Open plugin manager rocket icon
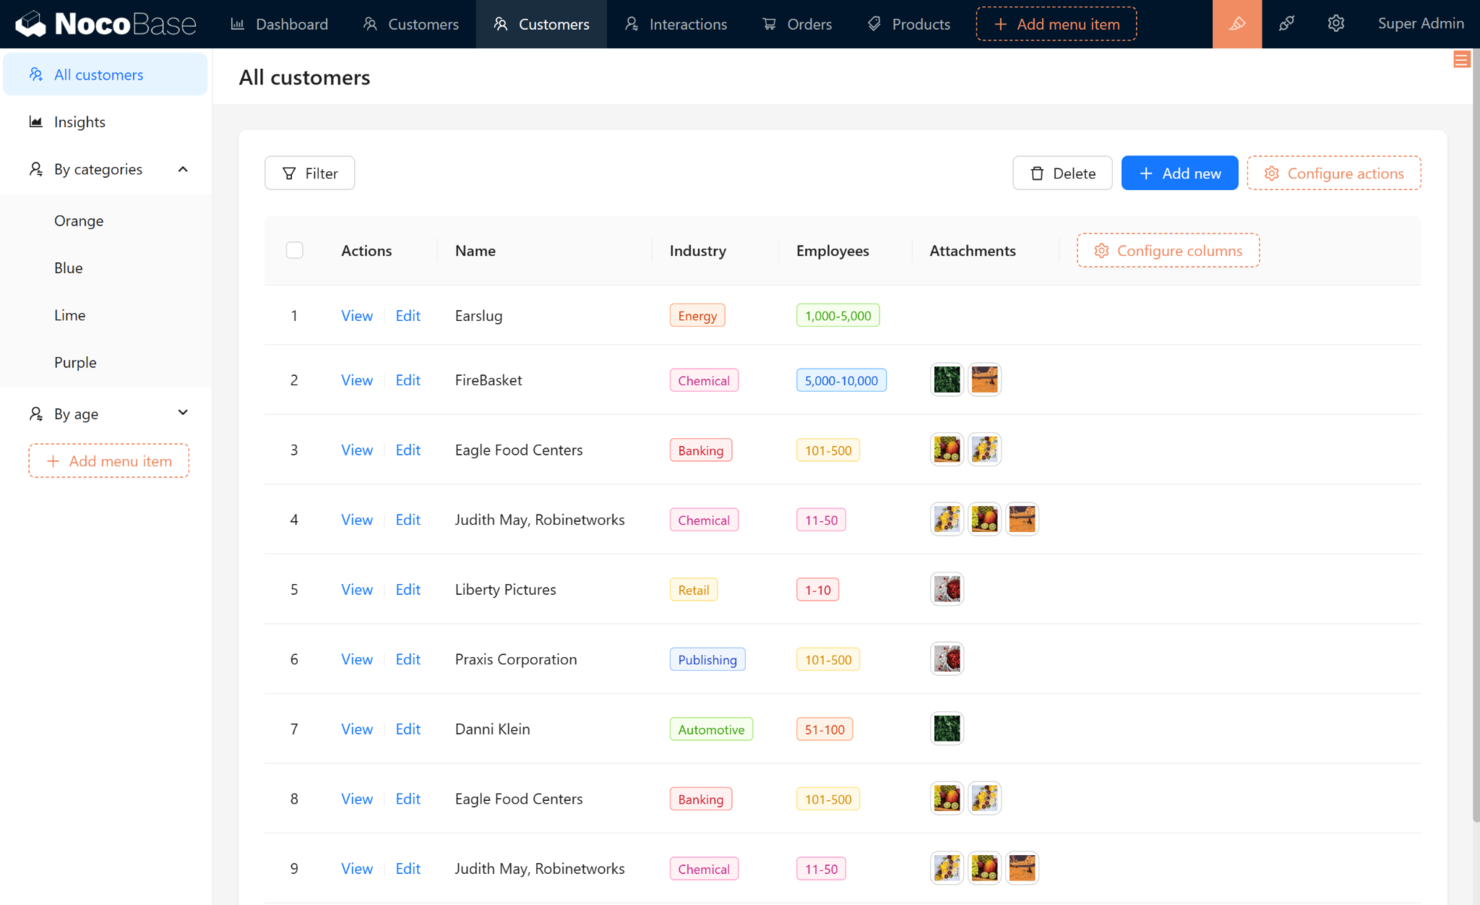The width and height of the screenshot is (1480, 905). pos(1287,24)
